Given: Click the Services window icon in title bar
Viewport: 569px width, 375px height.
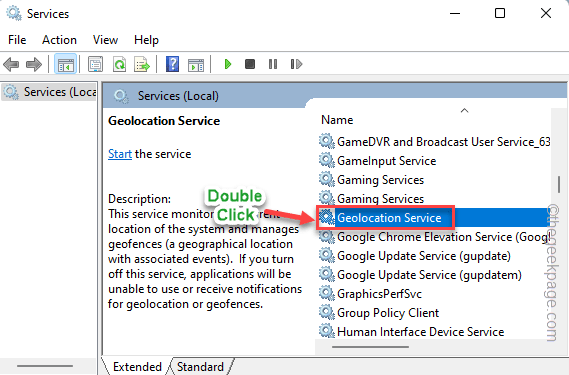Looking at the screenshot, I should 14,13.
